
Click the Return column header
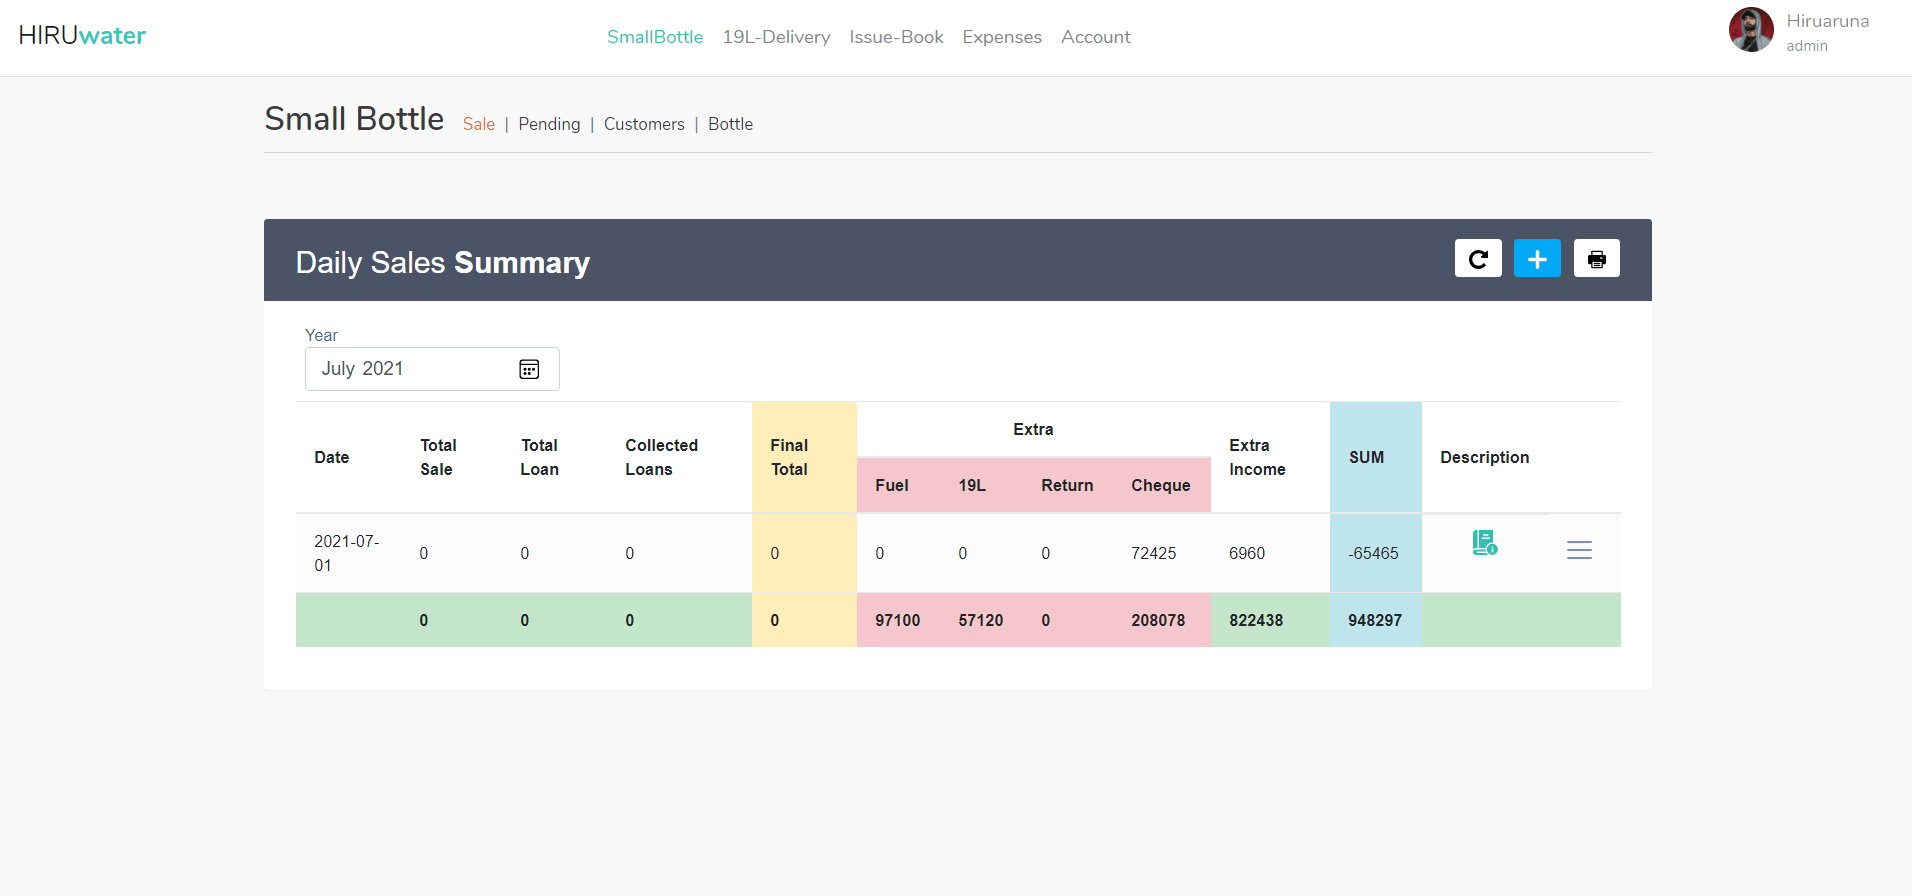coord(1067,485)
